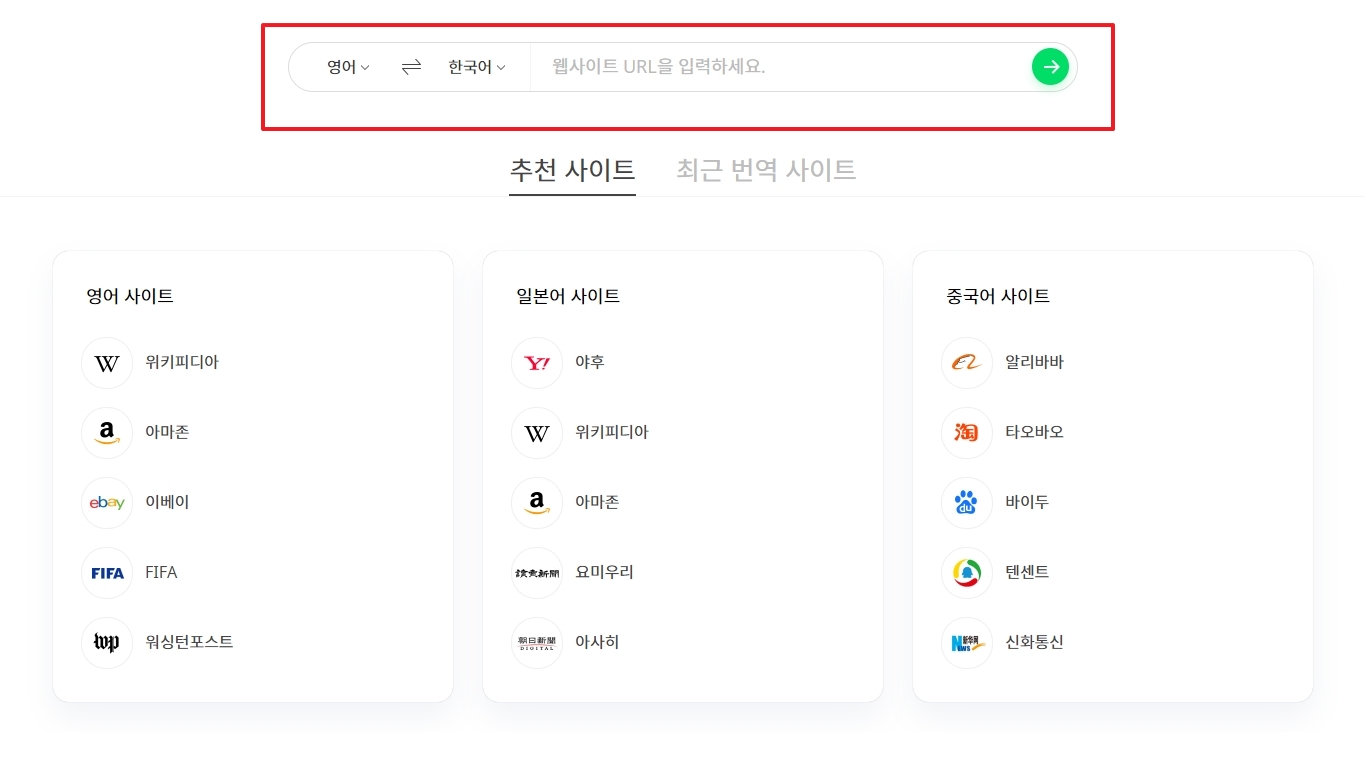Viewport: 1365px width, 780px height.
Task: Click the Baidu site icon
Action: click(x=966, y=503)
